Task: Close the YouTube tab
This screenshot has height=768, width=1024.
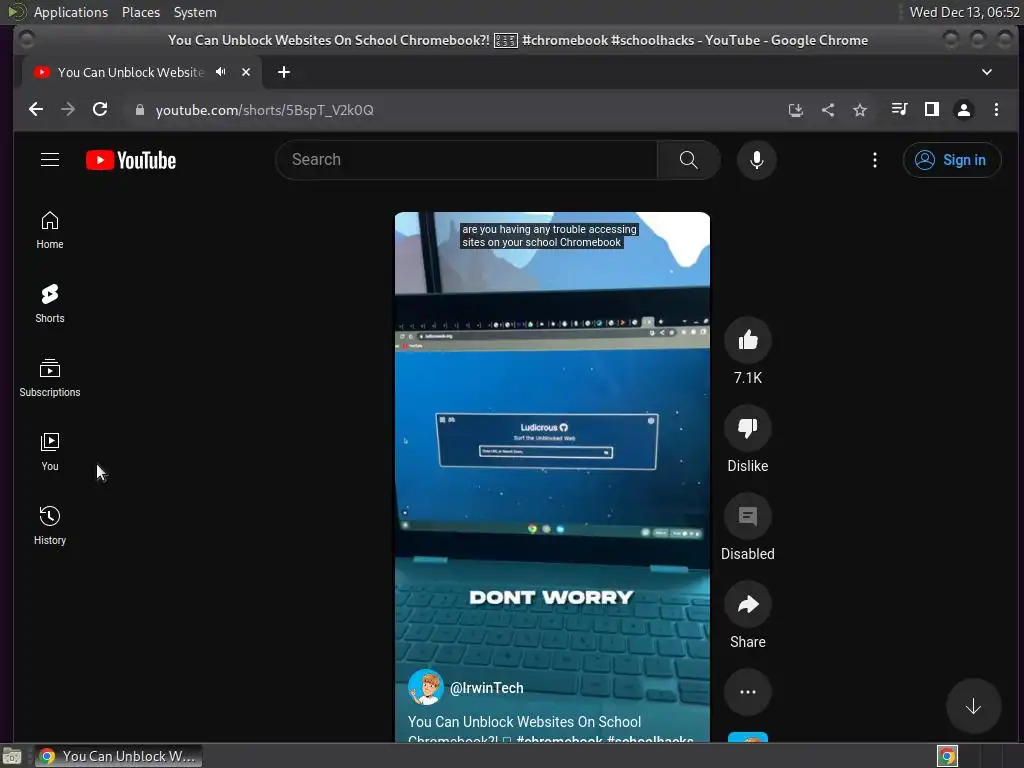Action: 246,72
